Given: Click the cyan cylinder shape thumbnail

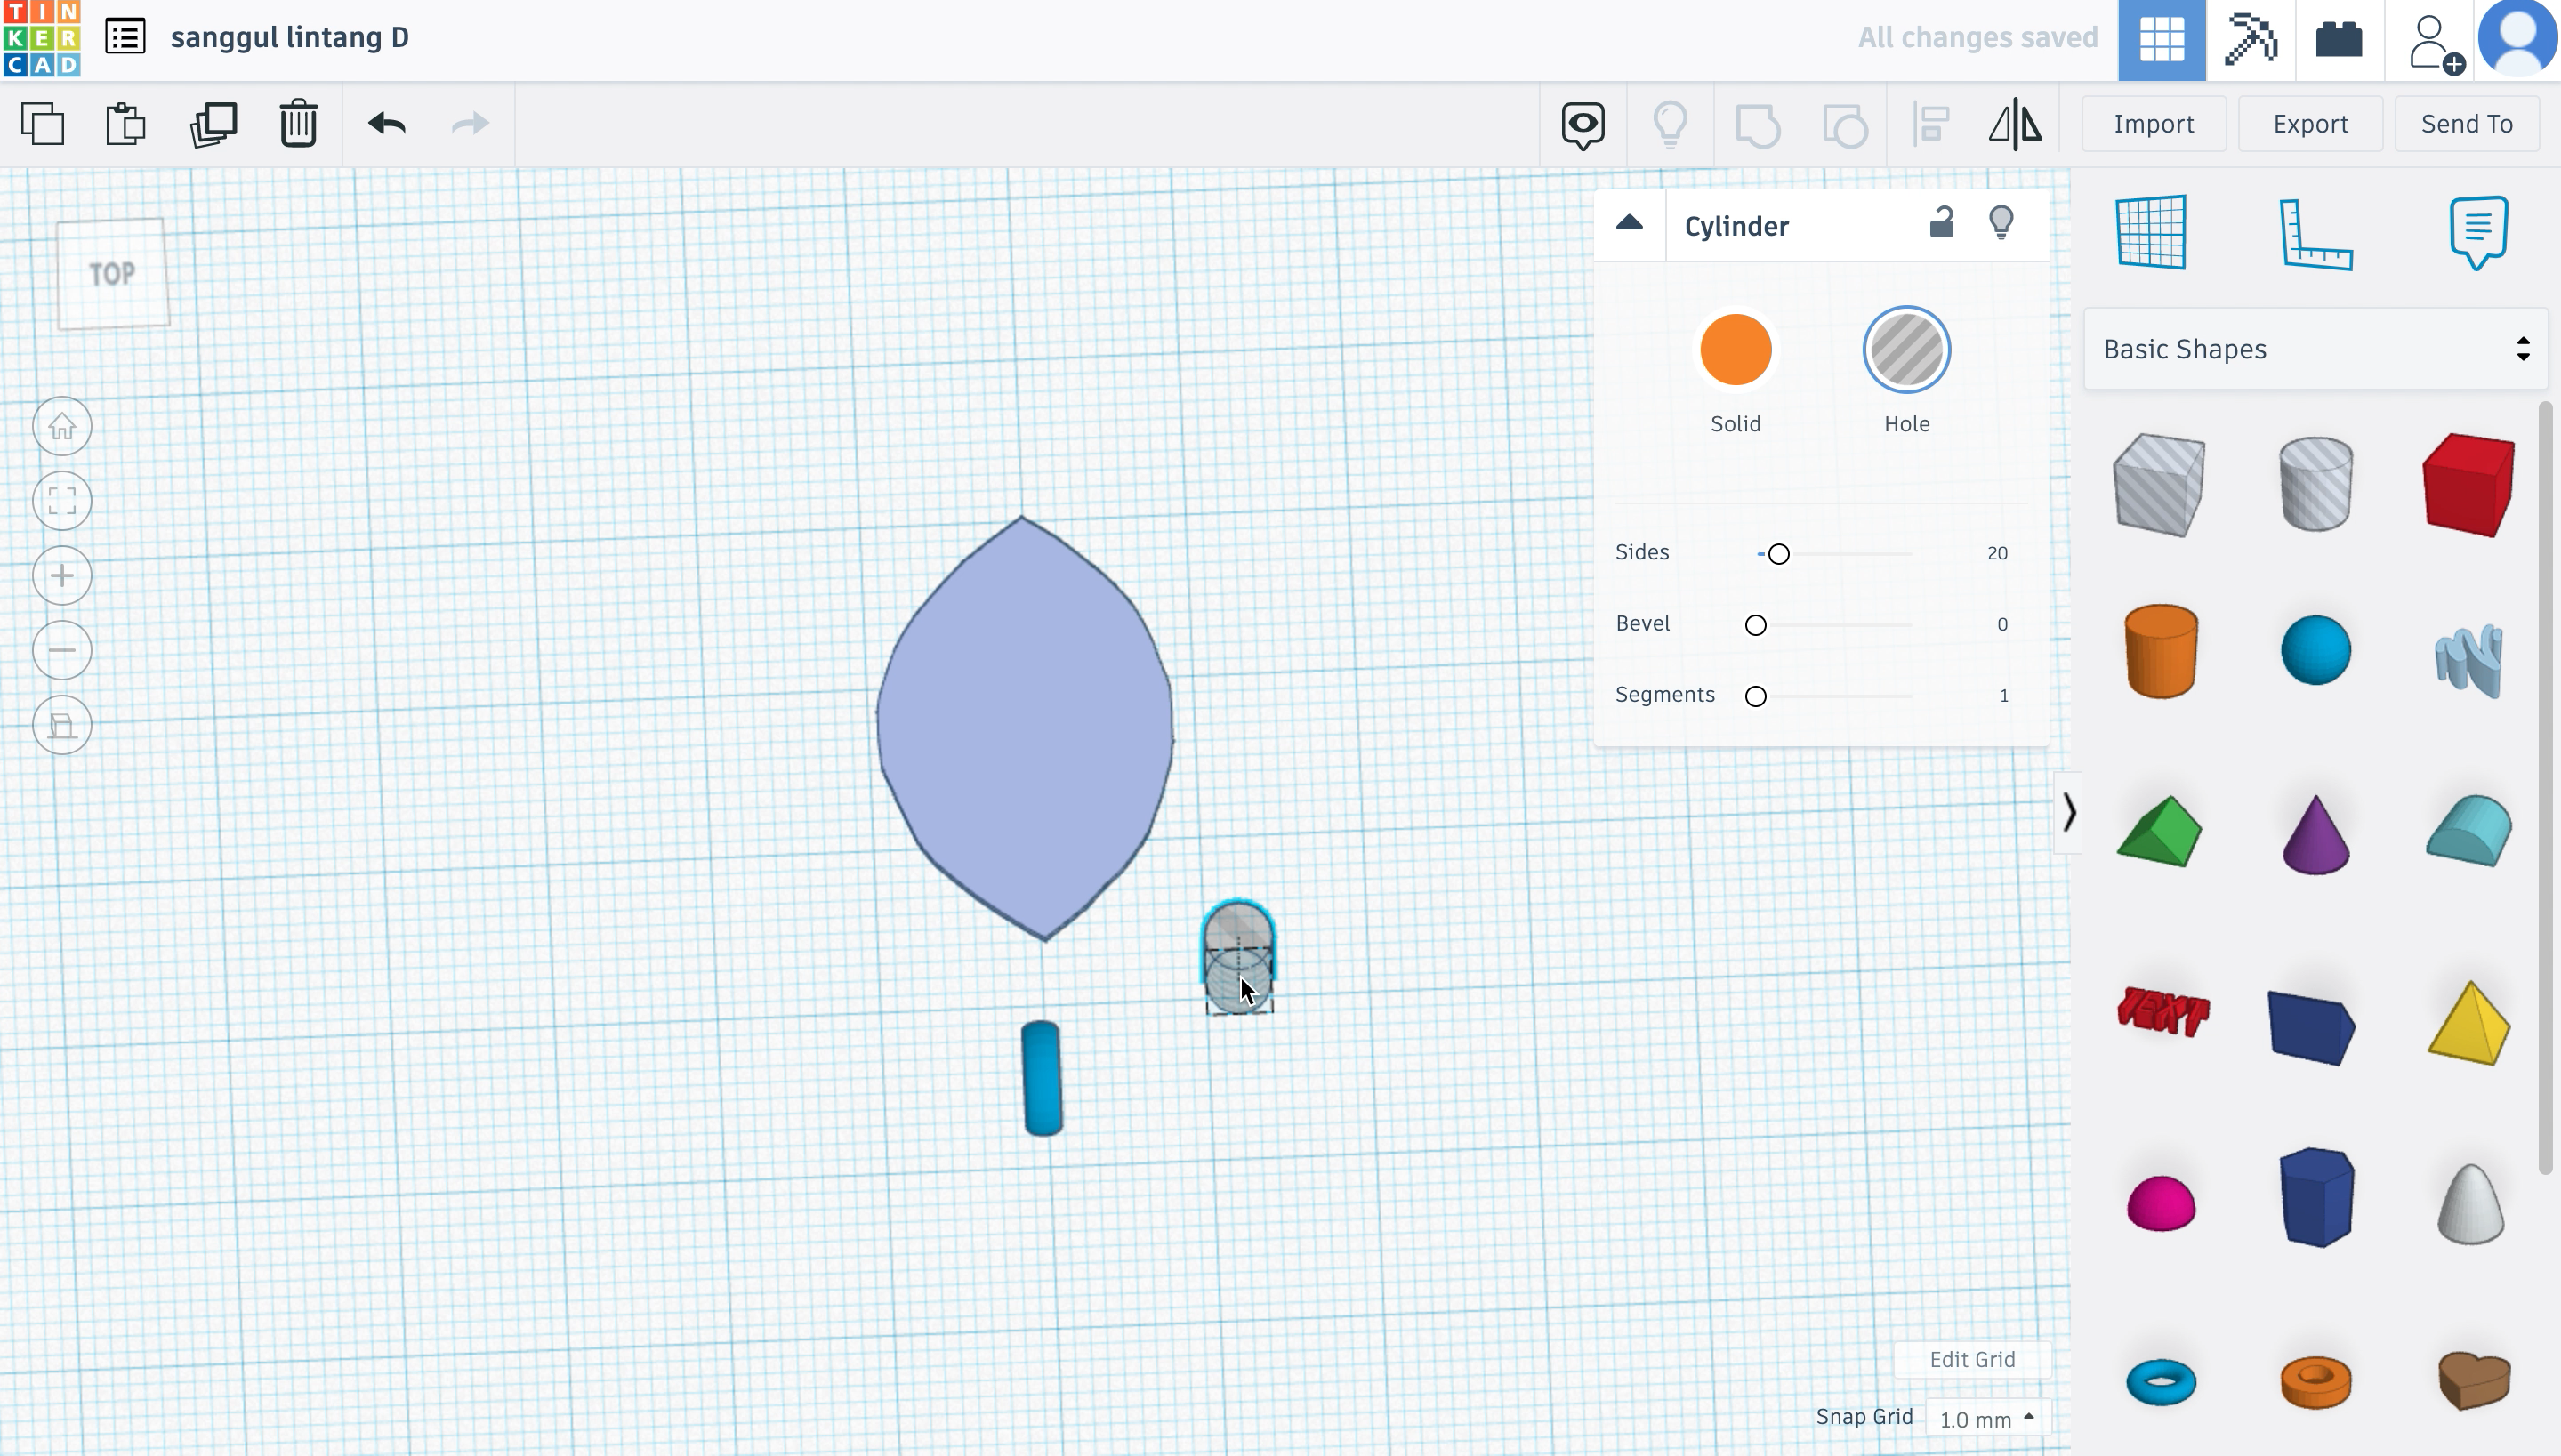Looking at the screenshot, I should (x=2160, y=651).
